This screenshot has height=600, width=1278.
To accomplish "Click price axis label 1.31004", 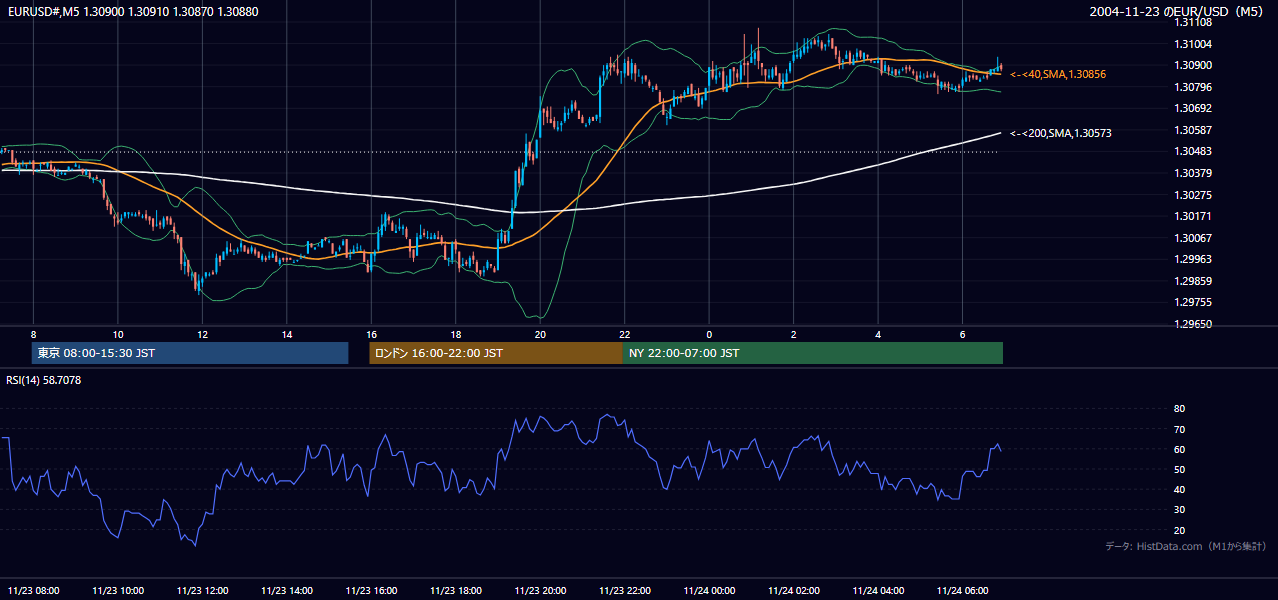I will pos(1194,44).
